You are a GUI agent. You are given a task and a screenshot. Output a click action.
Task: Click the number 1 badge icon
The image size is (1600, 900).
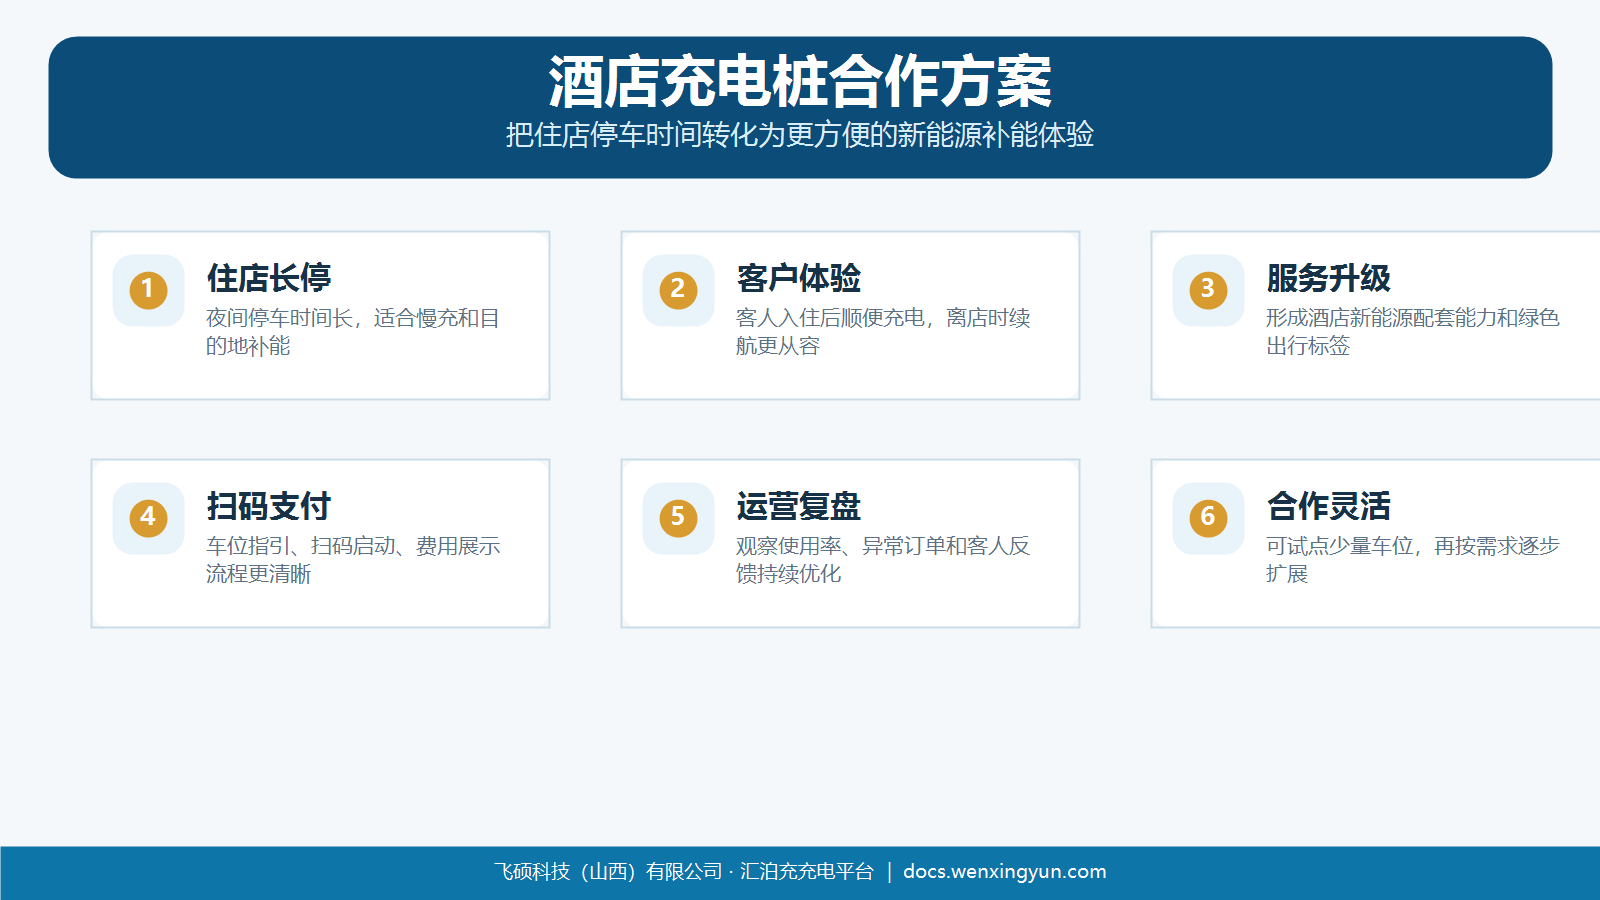[x=148, y=290]
